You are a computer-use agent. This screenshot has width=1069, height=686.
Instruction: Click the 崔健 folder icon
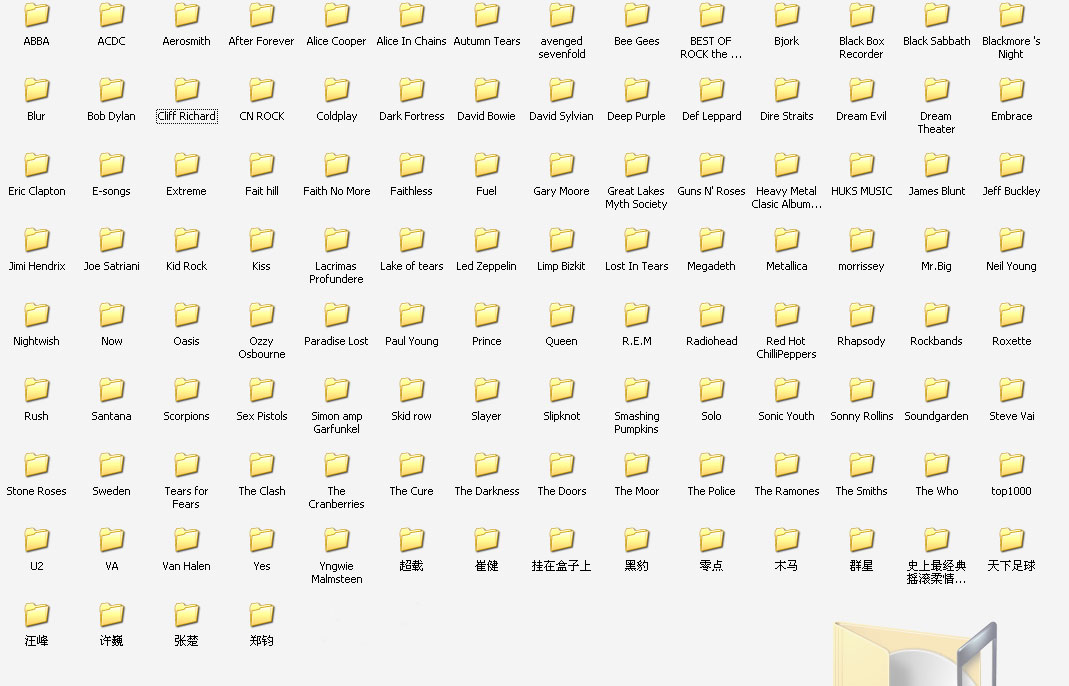(x=487, y=539)
